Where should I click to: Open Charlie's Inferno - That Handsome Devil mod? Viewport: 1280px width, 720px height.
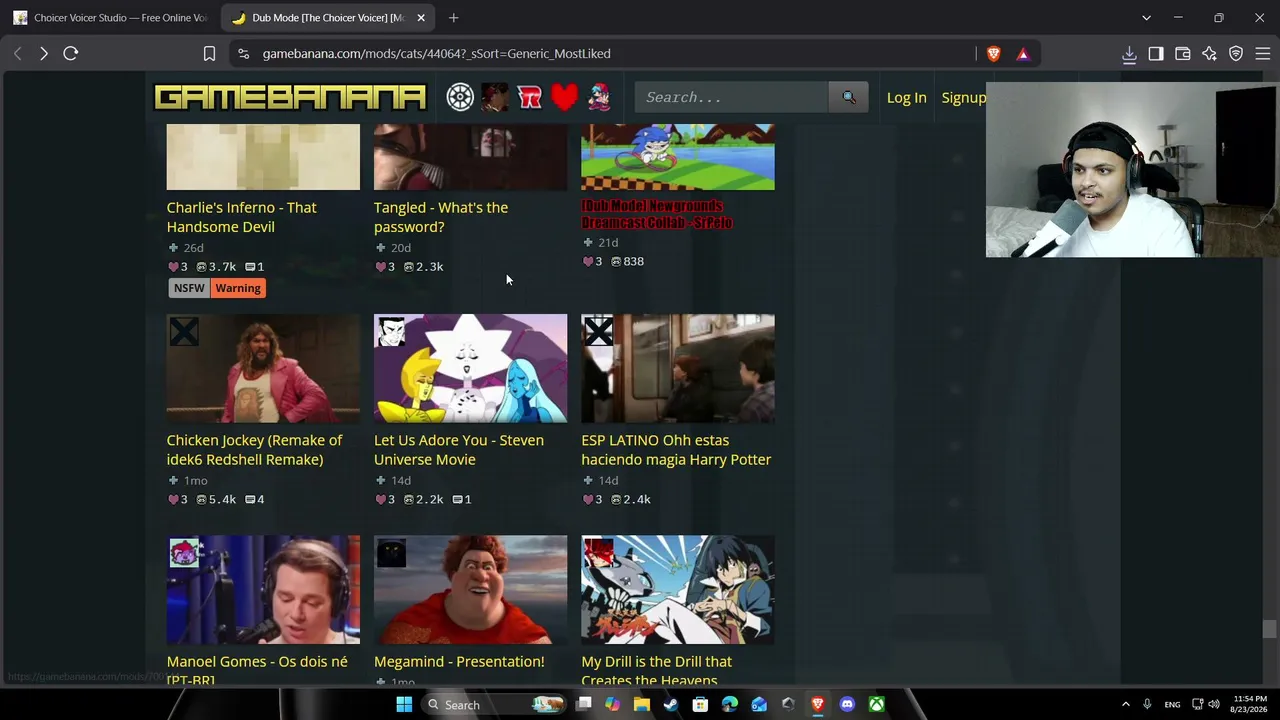pyautogui.click(x=241, y=217)
